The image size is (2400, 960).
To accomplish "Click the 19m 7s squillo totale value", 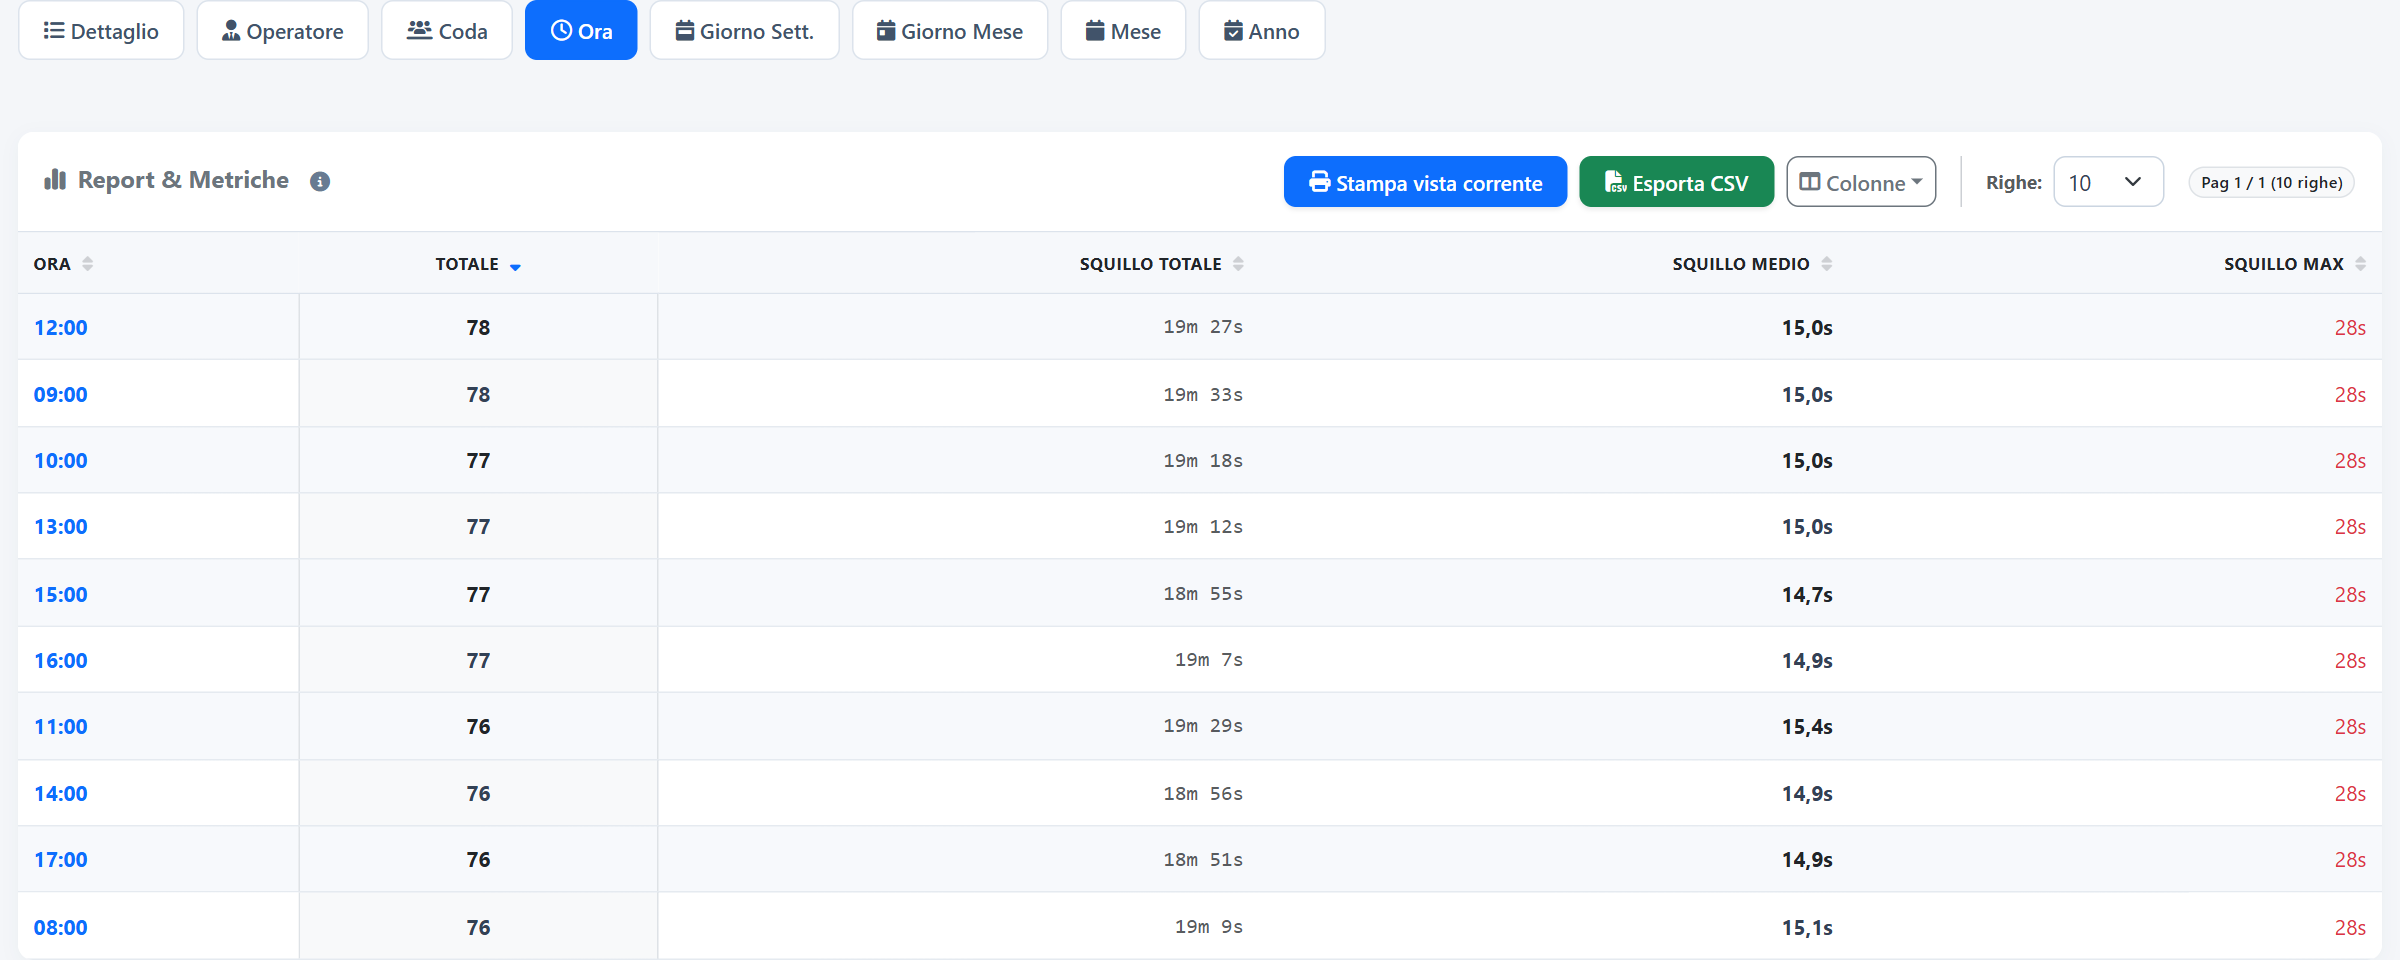I will pos(1209,660).
